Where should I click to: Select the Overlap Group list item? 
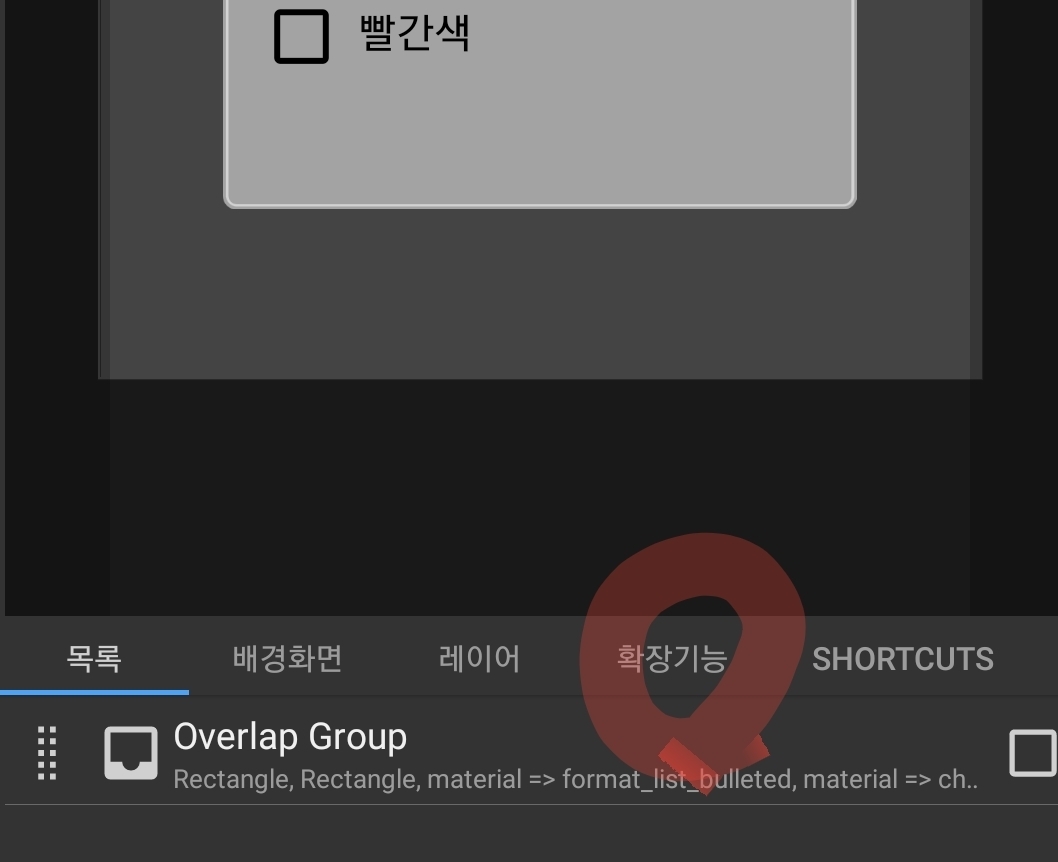tap(529, 751)
